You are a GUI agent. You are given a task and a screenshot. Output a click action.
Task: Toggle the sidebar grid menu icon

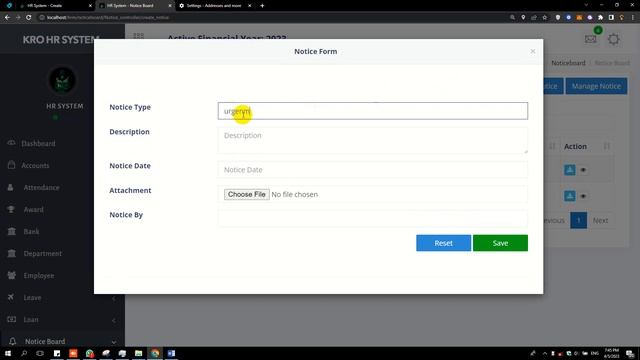coord(139,36)
